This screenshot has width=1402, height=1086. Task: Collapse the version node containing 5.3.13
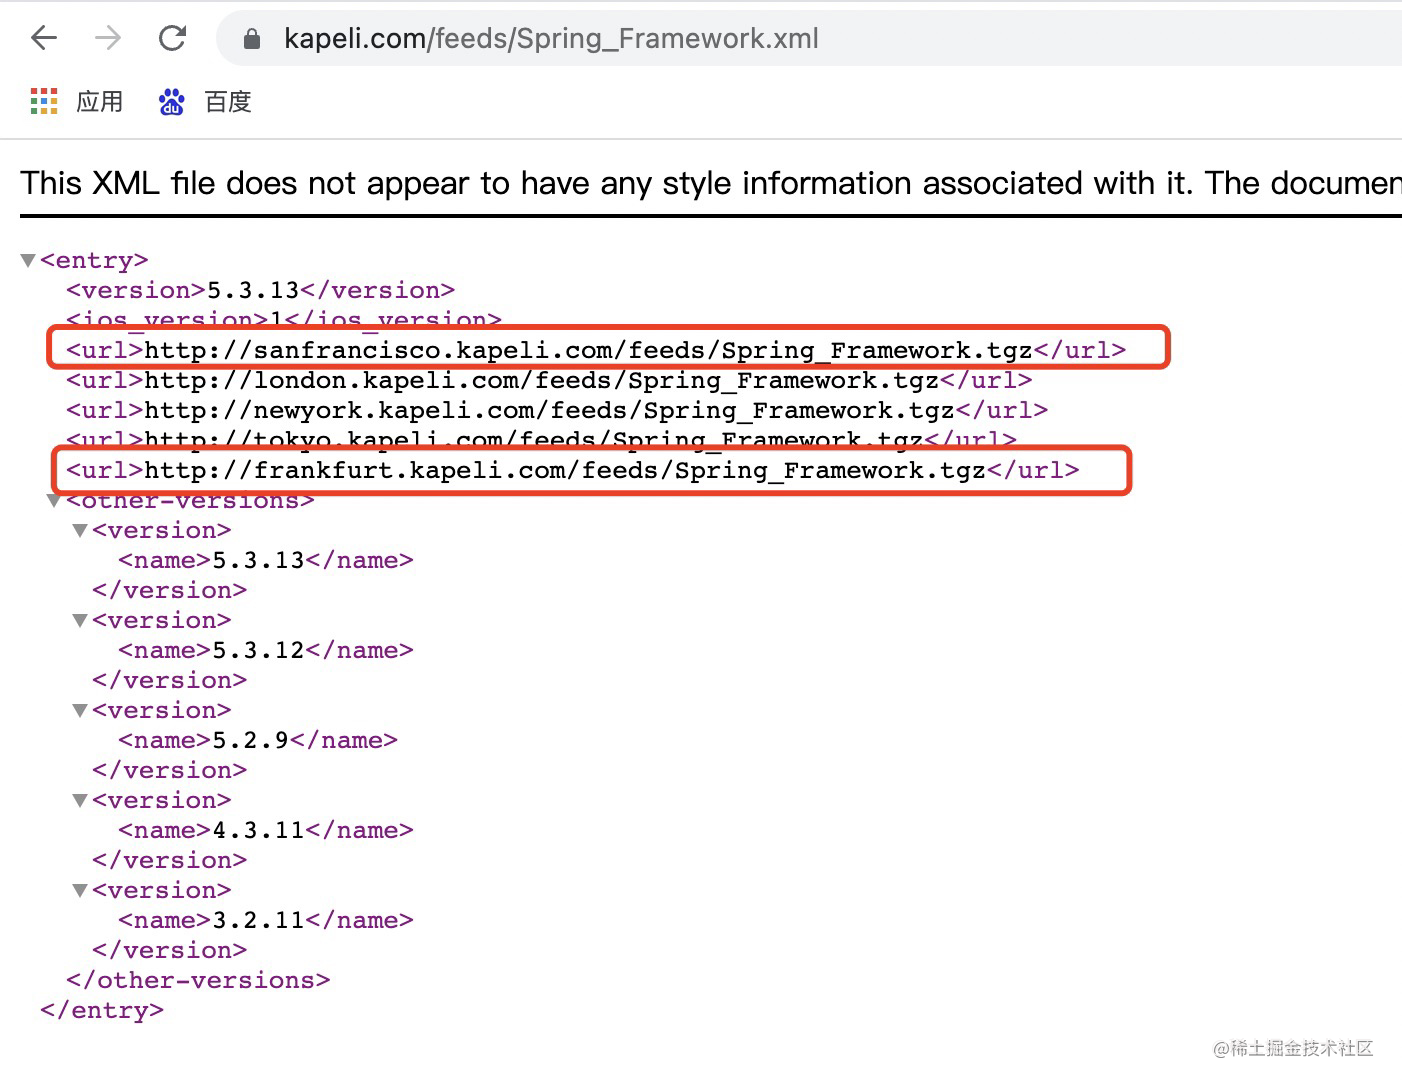coord(80,530)
